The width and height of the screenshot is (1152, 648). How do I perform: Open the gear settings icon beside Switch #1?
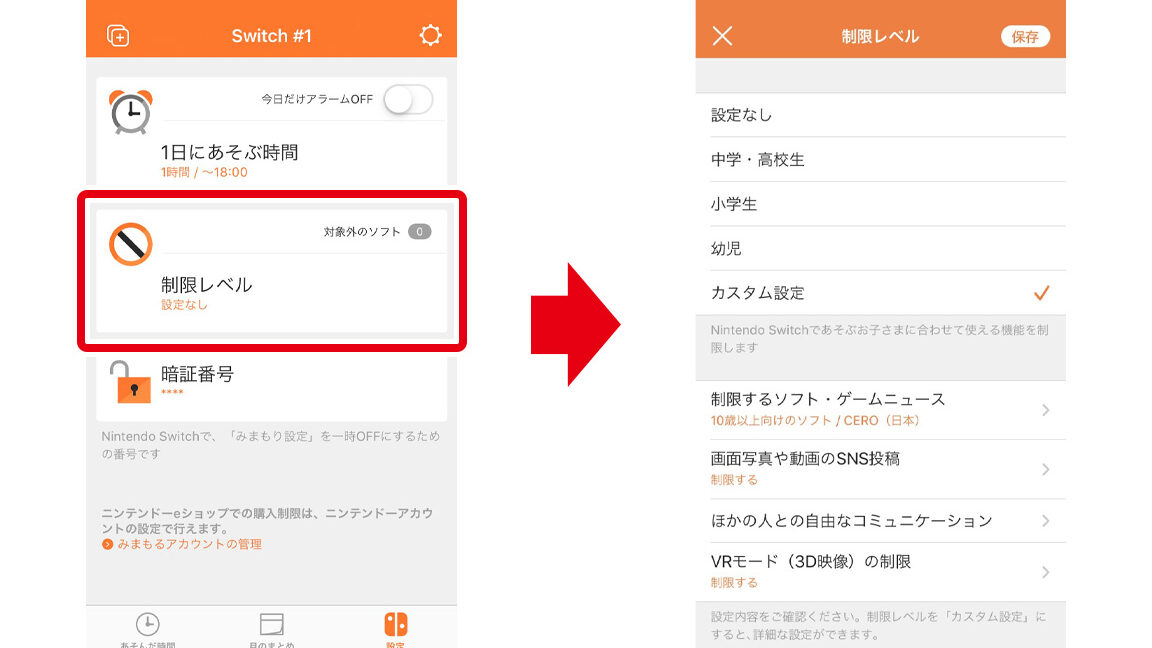[x=431, y=35]
